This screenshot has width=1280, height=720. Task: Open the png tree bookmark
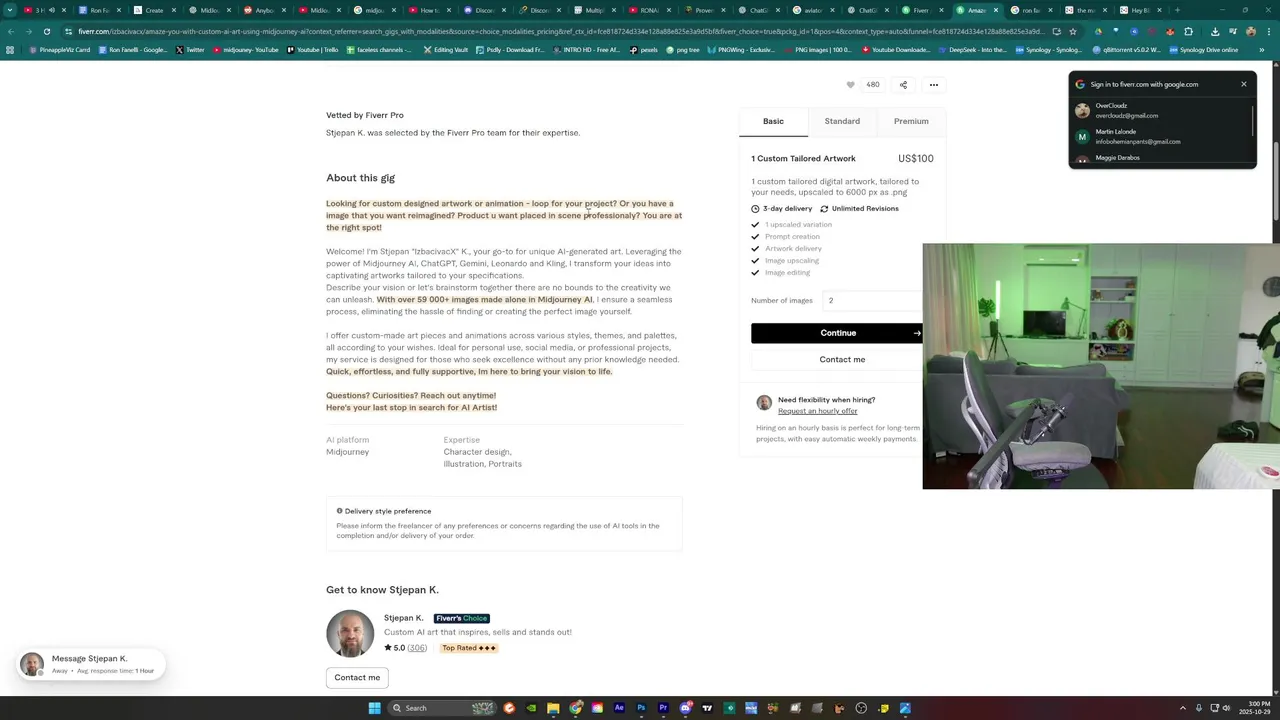pos(682,50)
